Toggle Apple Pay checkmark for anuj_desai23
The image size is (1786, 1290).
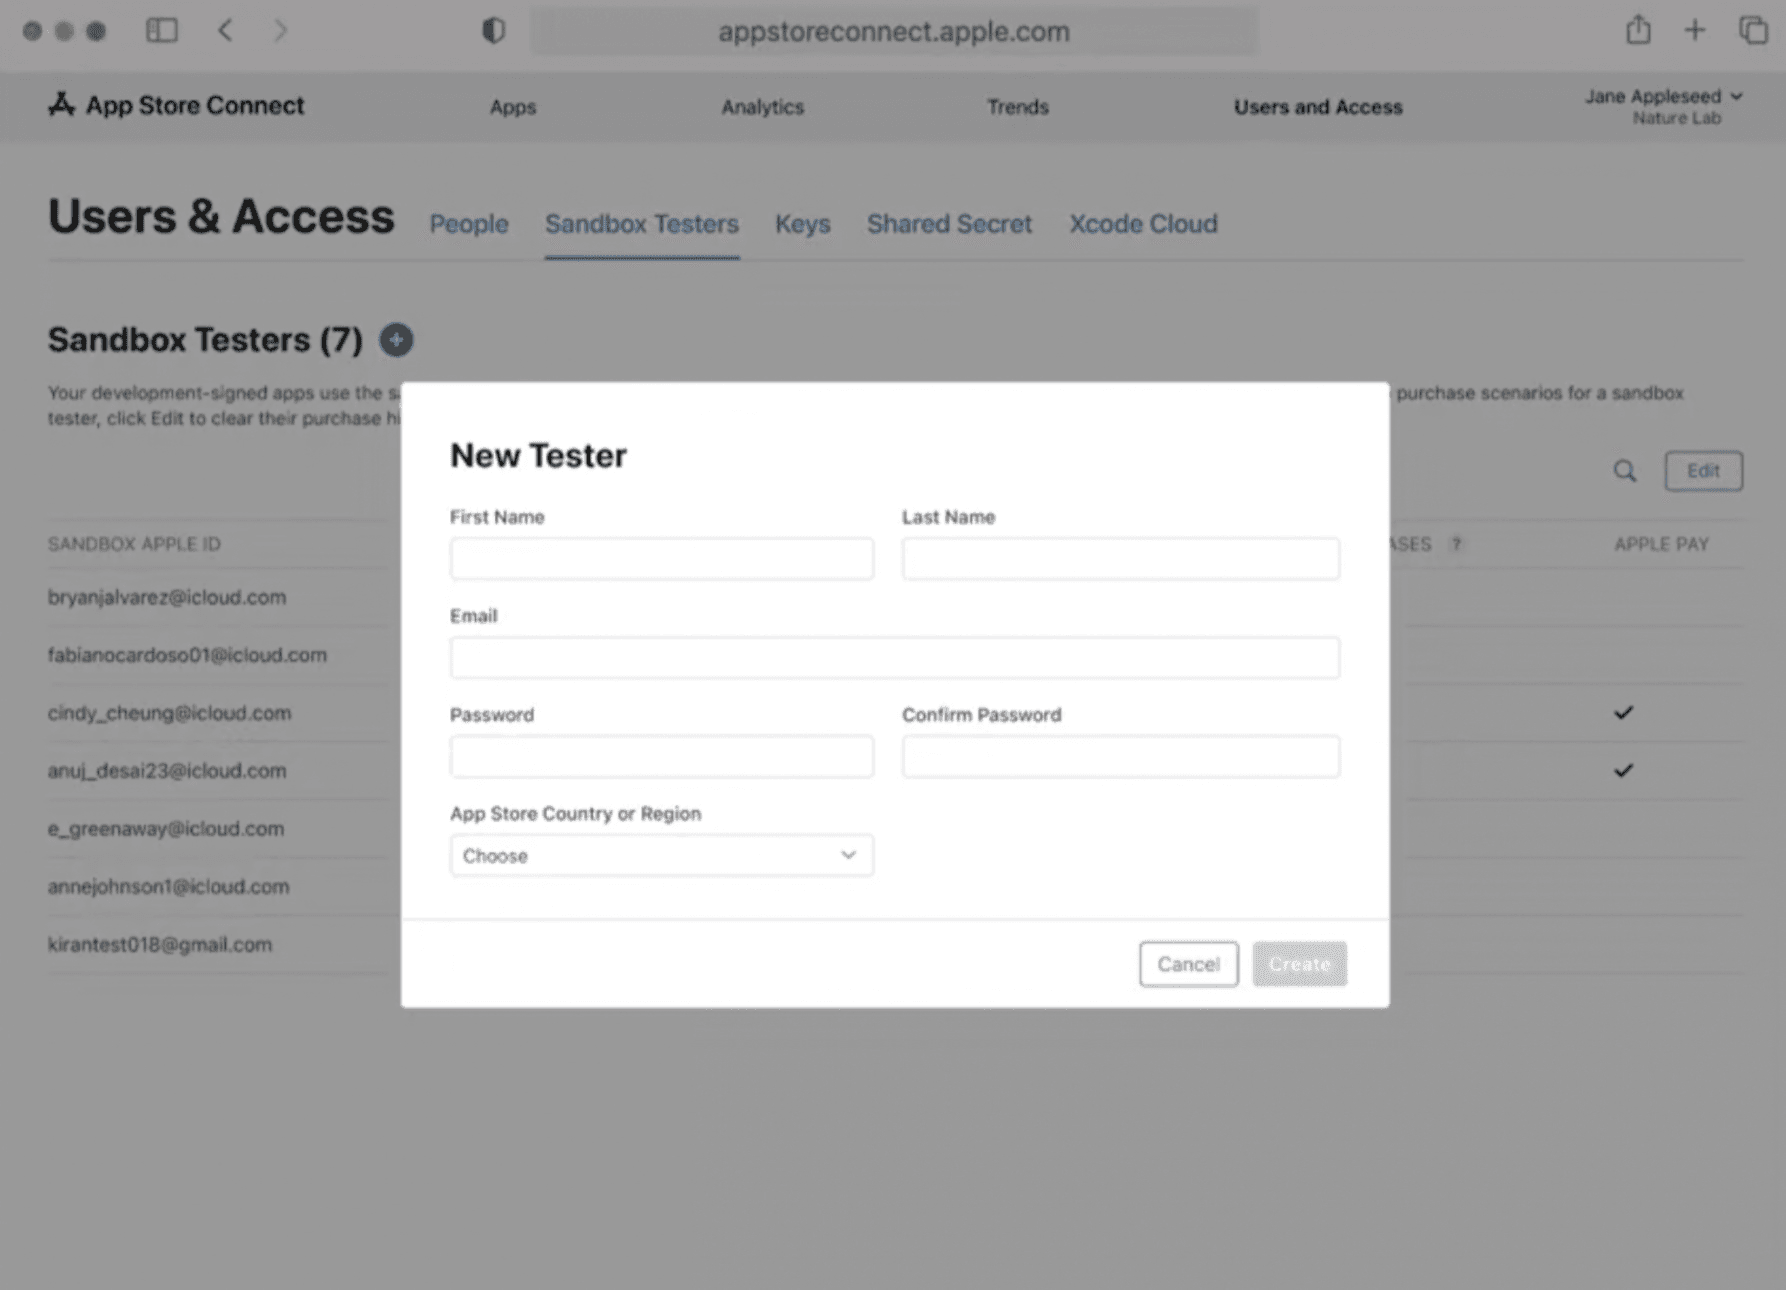coord(1623,770)
